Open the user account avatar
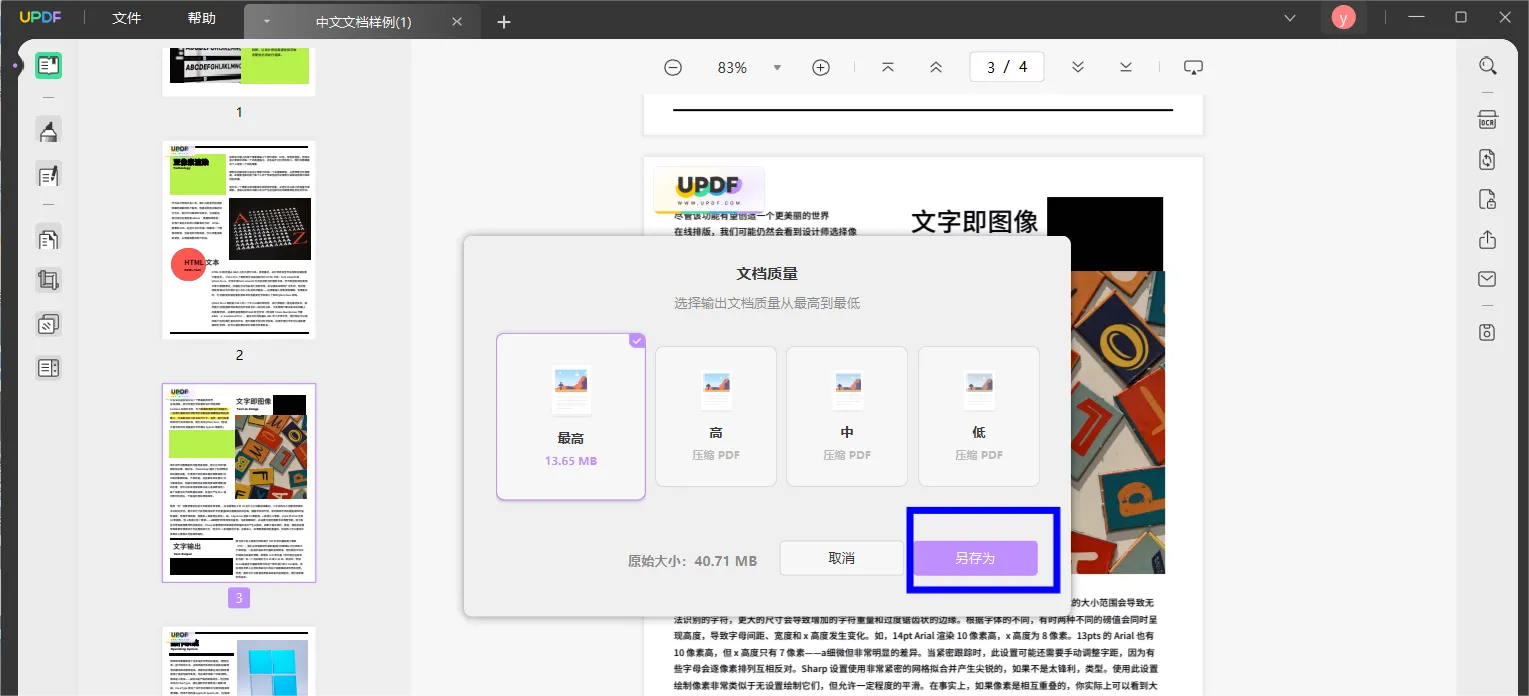 click(1343, 18)
